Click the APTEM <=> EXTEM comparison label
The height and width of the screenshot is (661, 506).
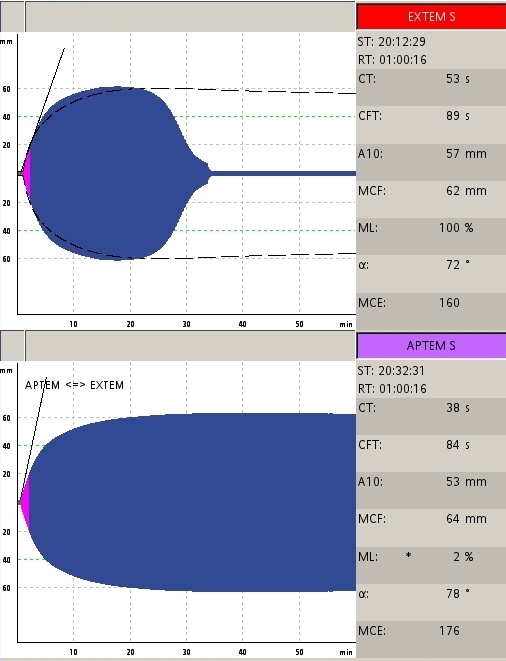[x=74, y=385]
